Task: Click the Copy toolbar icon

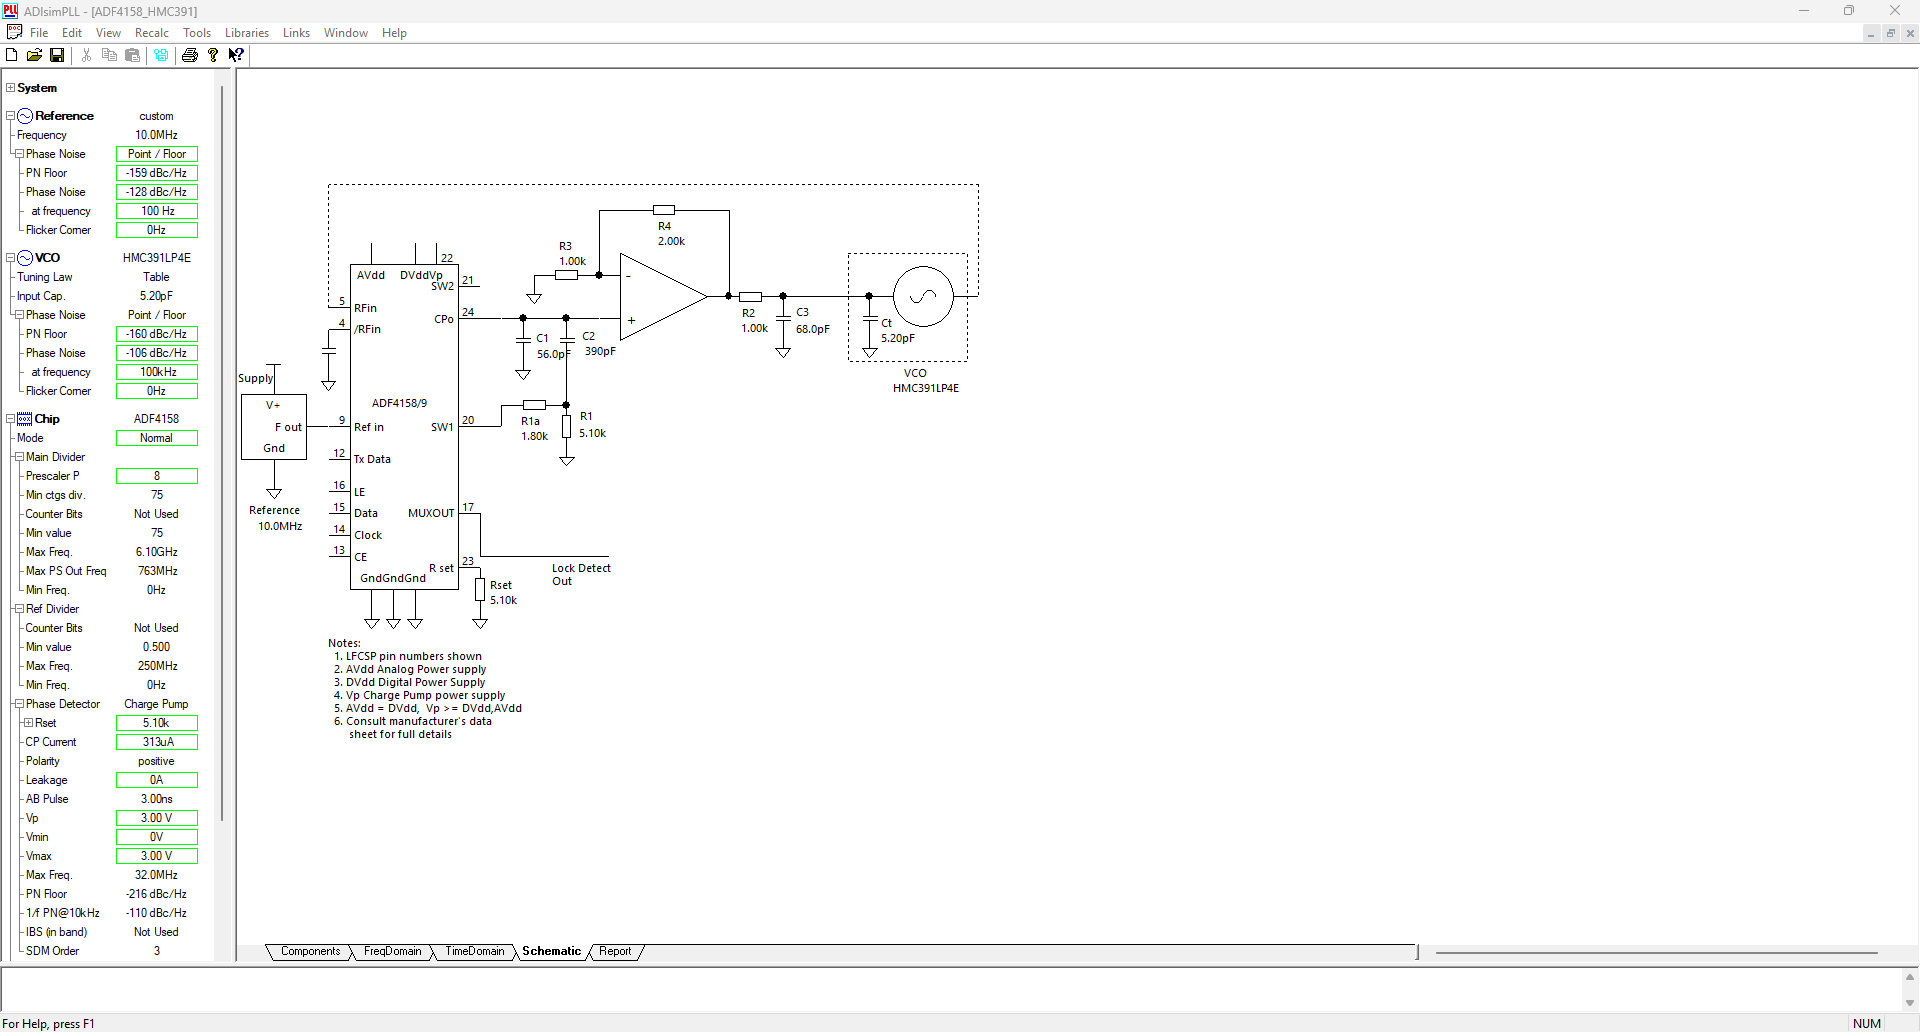Action: (x=110, y=55)
